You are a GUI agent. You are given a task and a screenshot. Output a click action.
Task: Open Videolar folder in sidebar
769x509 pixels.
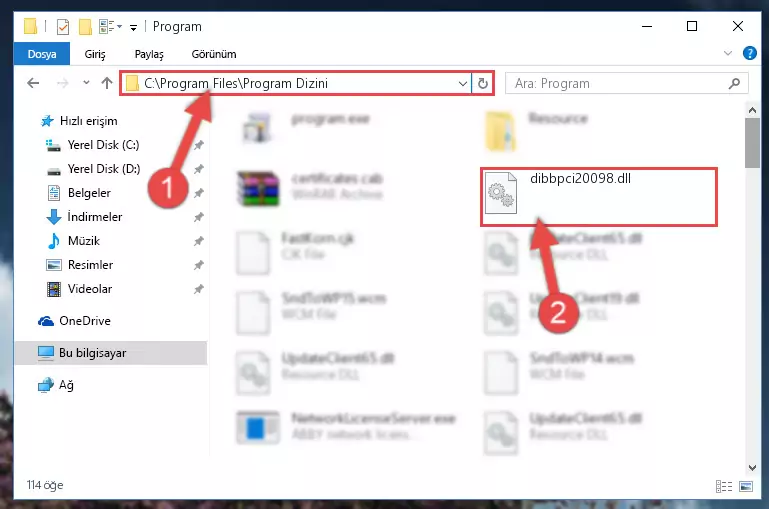tap(90, 289)
